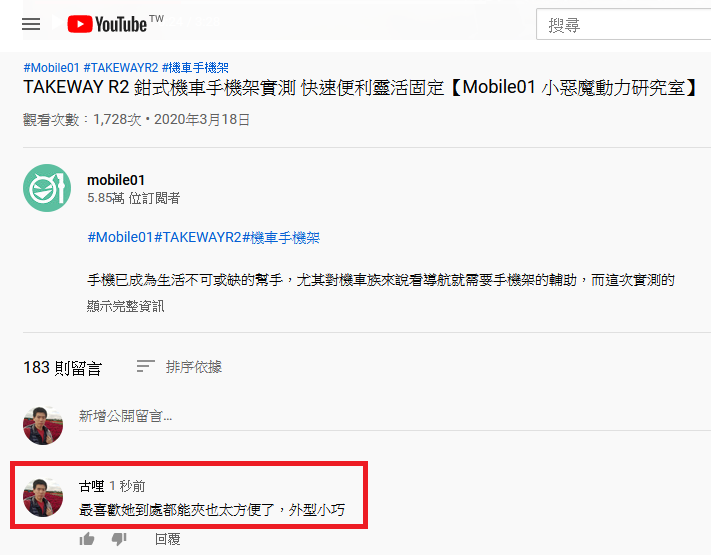Screen dimensions: 711x555
Task: Dislike the comment with thumbs-down icon
Action: [119, 539]
